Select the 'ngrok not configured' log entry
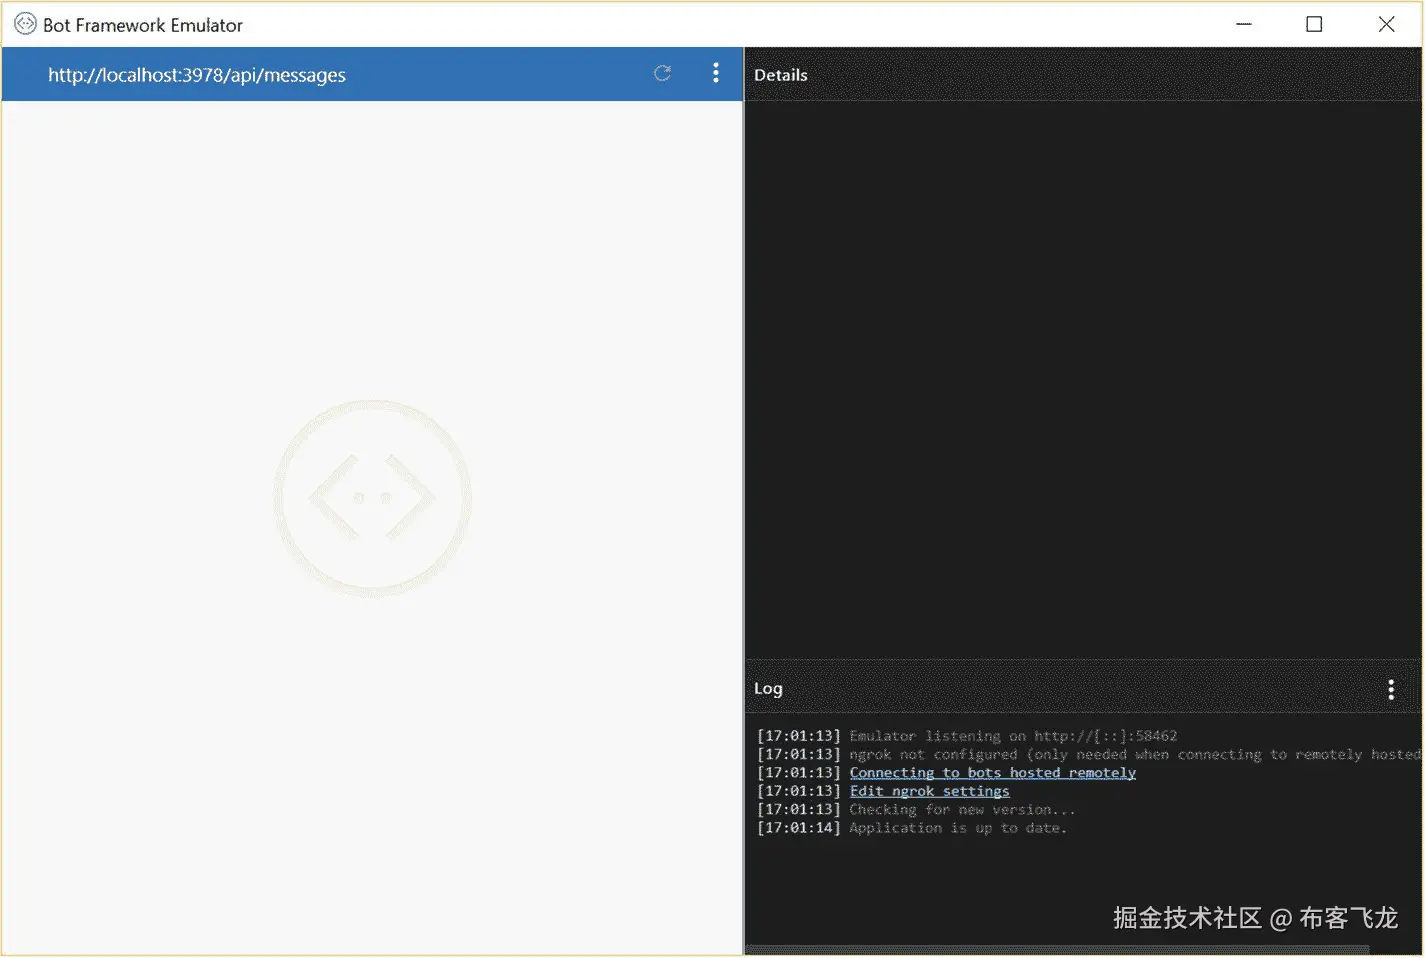This screenshot has width=1425, height=958. (1088, 754)
